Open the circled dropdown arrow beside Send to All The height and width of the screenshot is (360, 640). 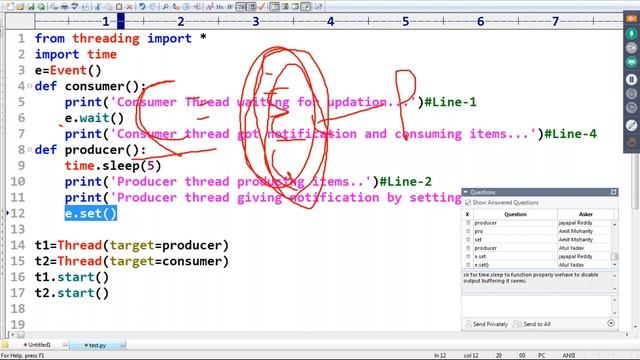(611, 323)
